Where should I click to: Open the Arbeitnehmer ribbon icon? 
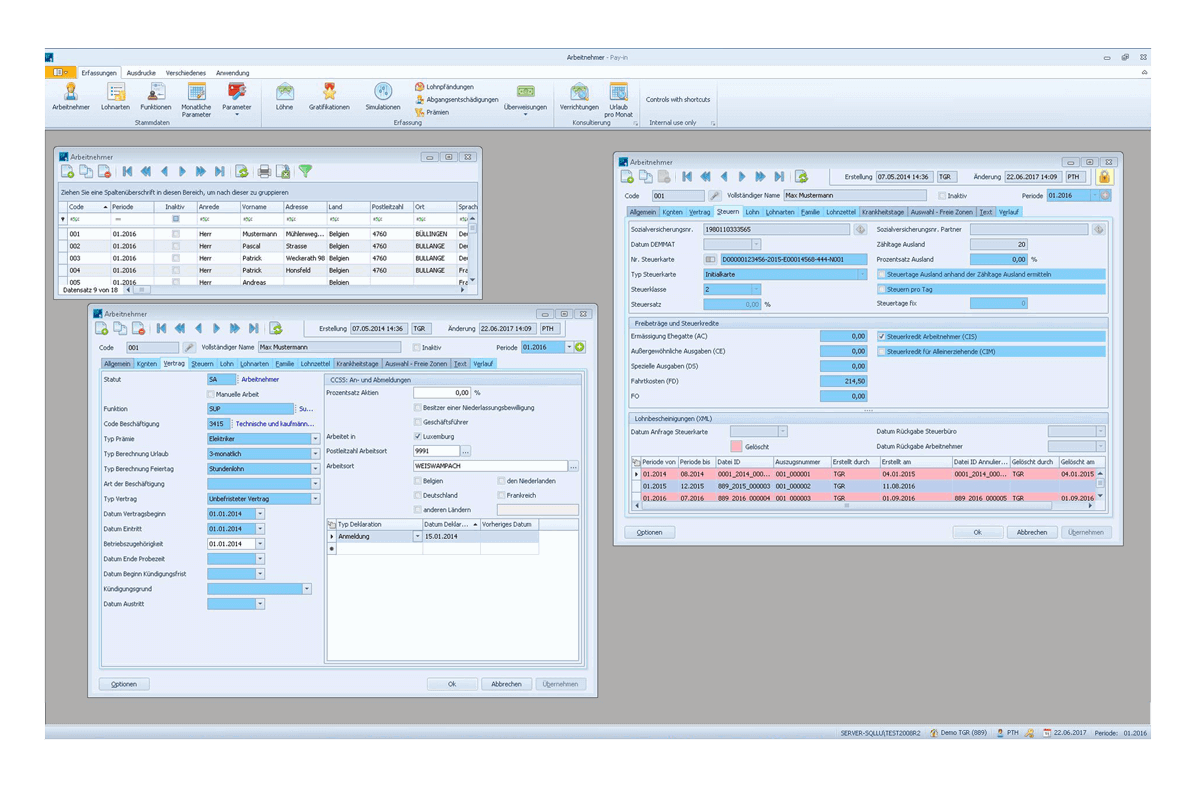click(x=71, y=97)
